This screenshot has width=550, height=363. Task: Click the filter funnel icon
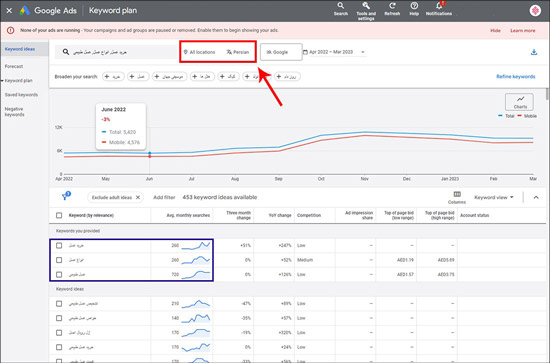pyautogui.click(x=65, y=196)
